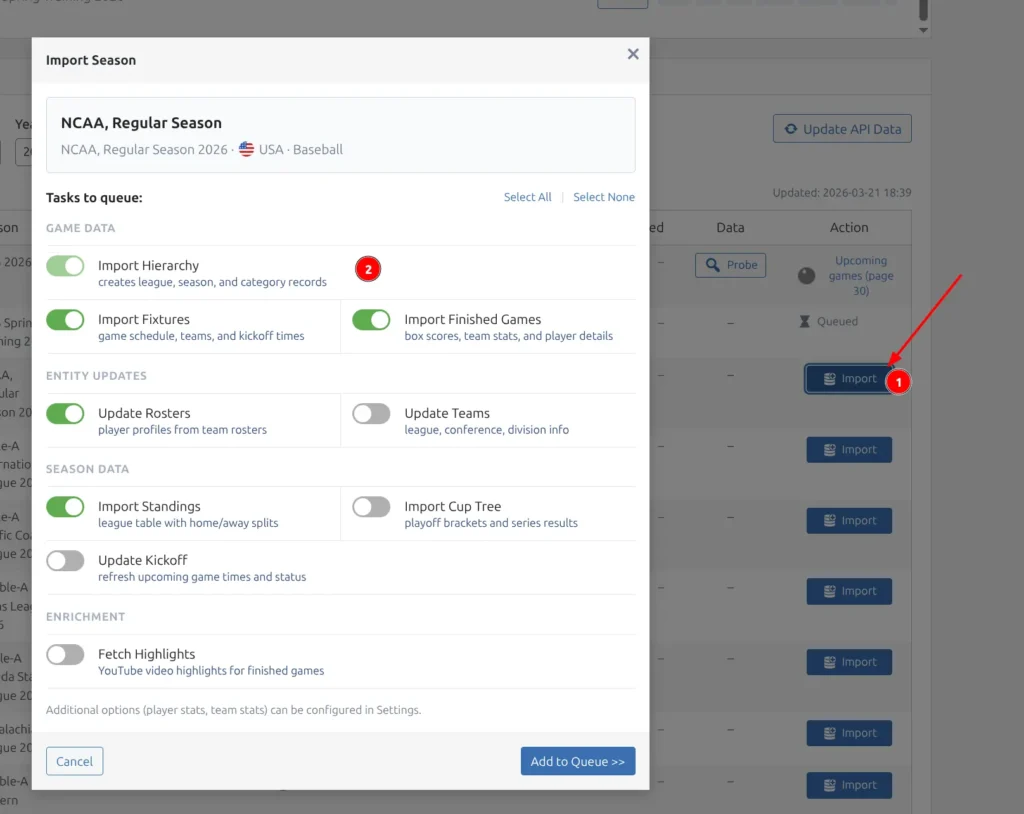Close the Import Season dialog
This screenshot has height=814, width=1024.
point(633,54)
